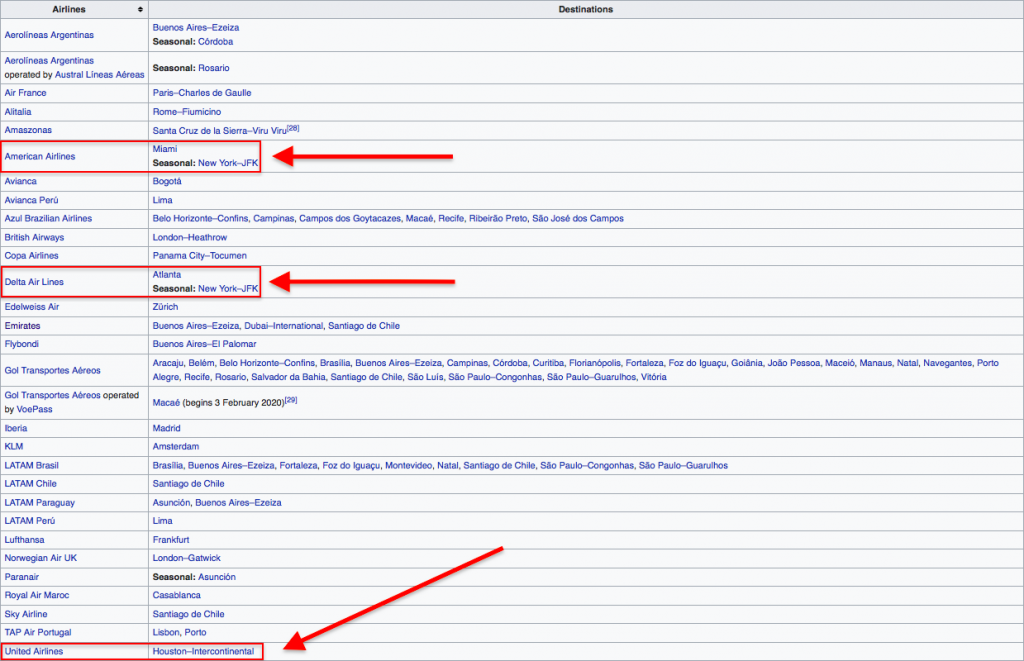Open the Azul Brazilian Airlines link

48,218
